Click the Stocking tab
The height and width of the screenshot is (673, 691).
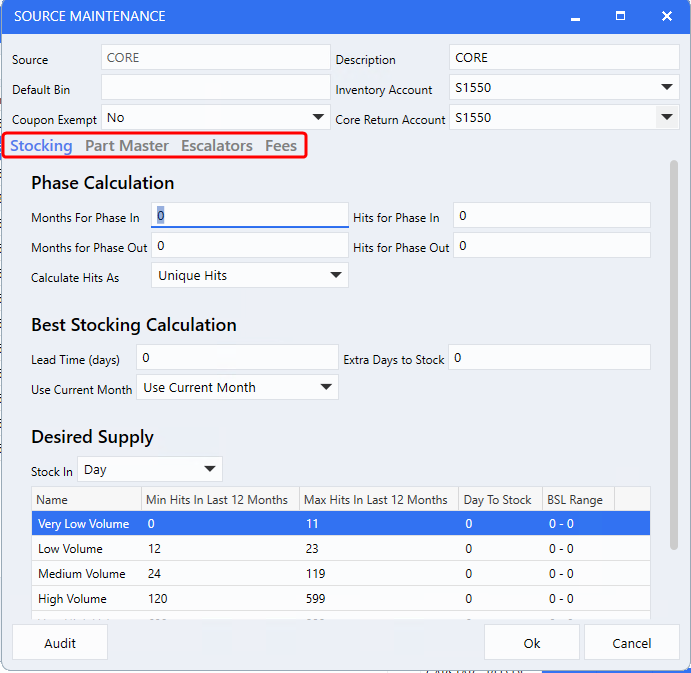point(41,146)
